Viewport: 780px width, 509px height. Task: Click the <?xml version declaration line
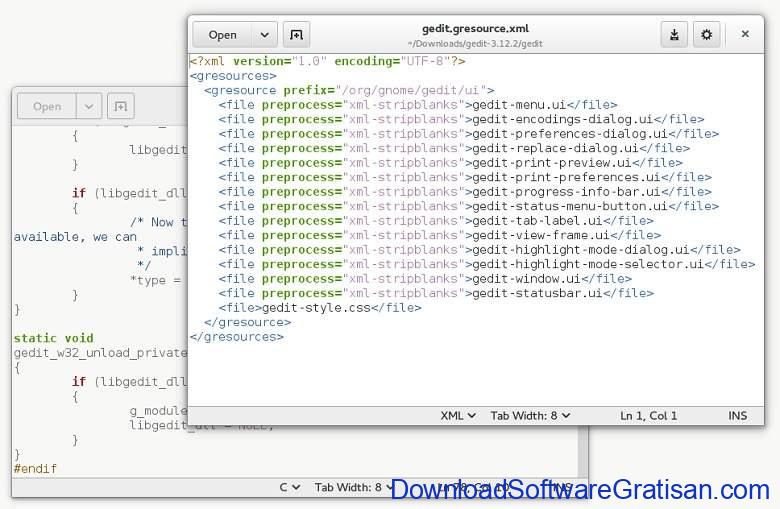tap(327, 61)
